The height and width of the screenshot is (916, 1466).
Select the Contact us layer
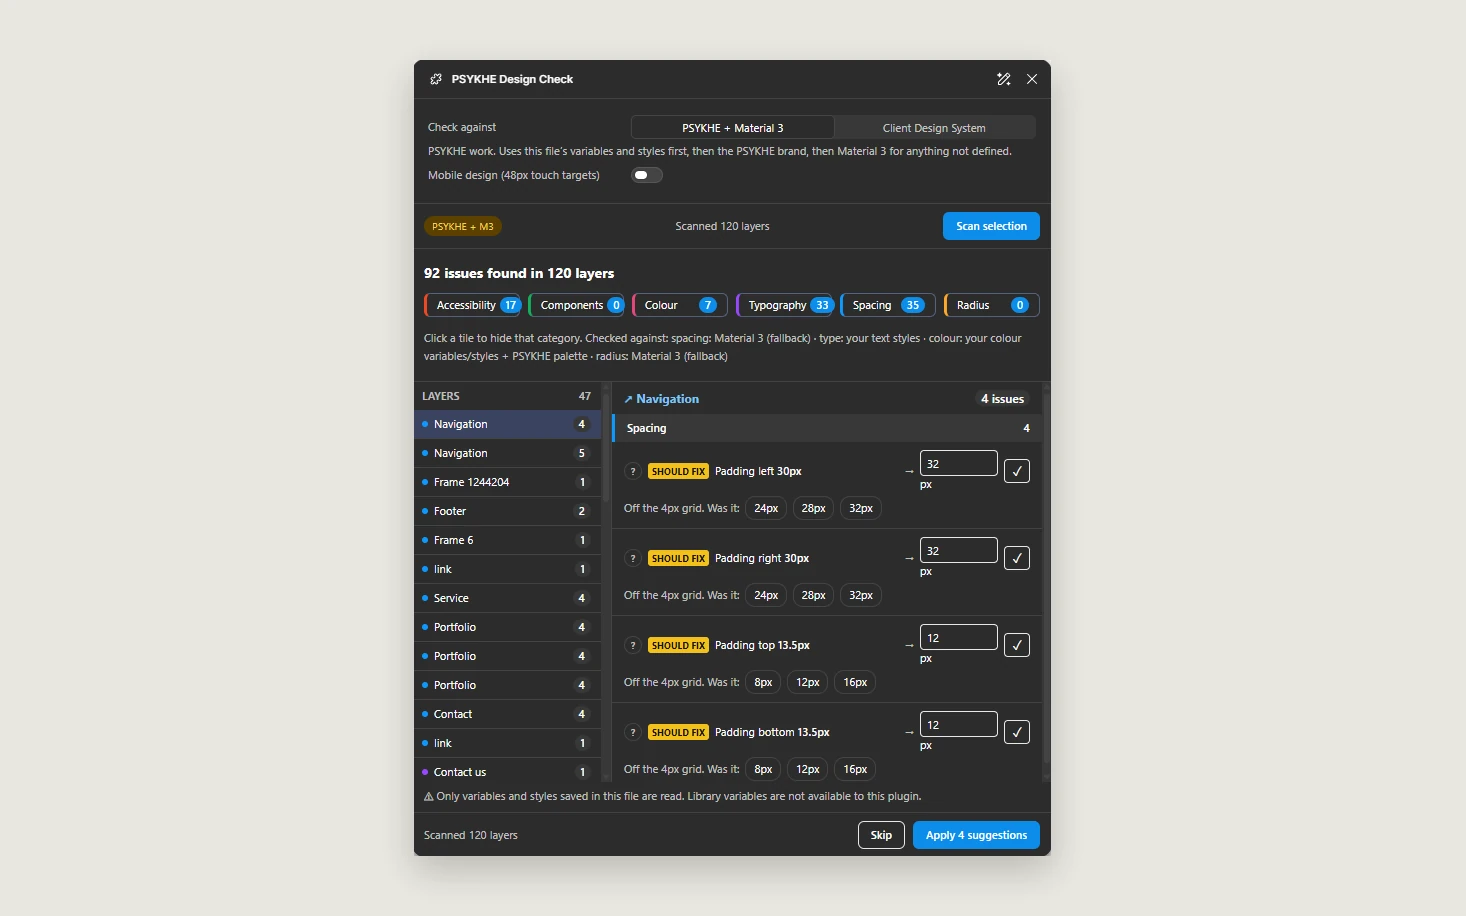[507, 772]
